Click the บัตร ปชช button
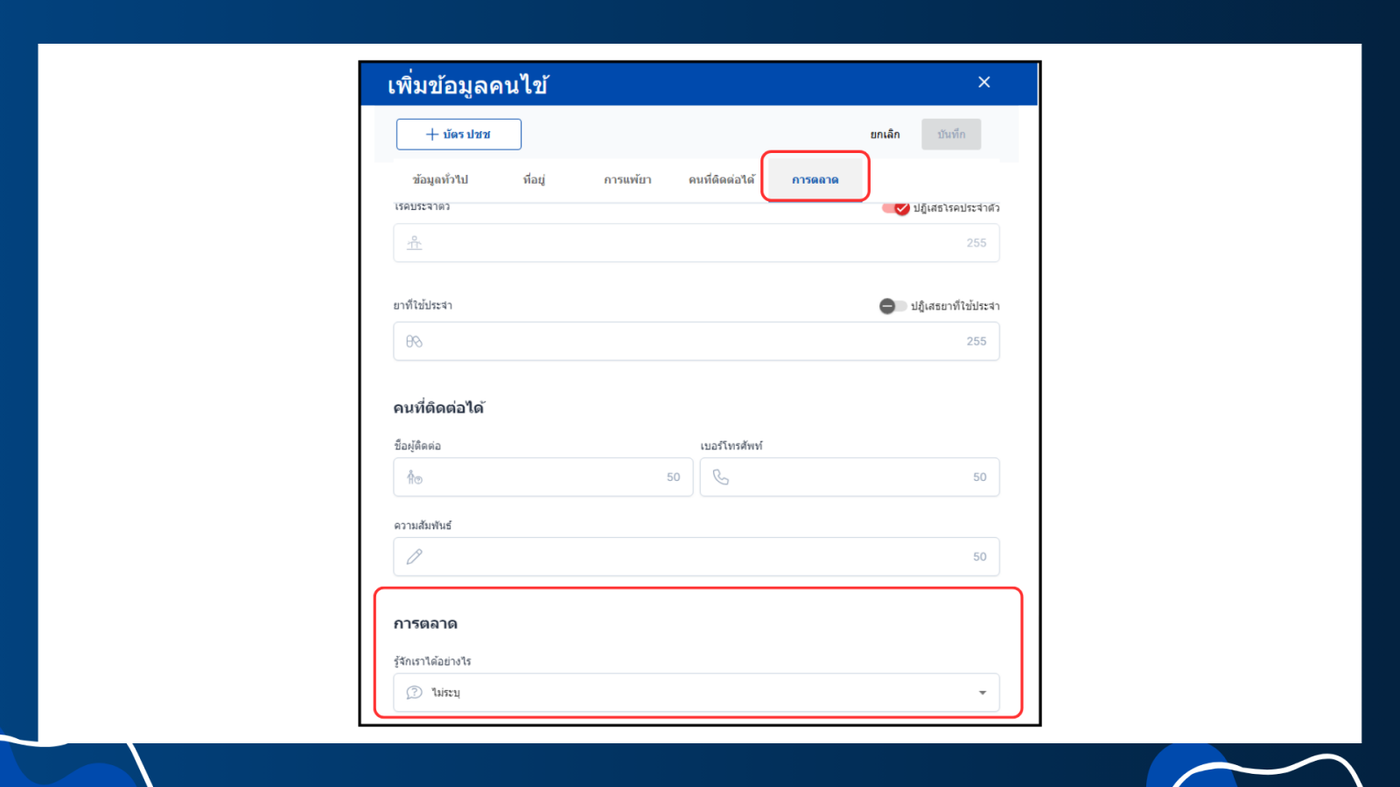 point(459,134)
